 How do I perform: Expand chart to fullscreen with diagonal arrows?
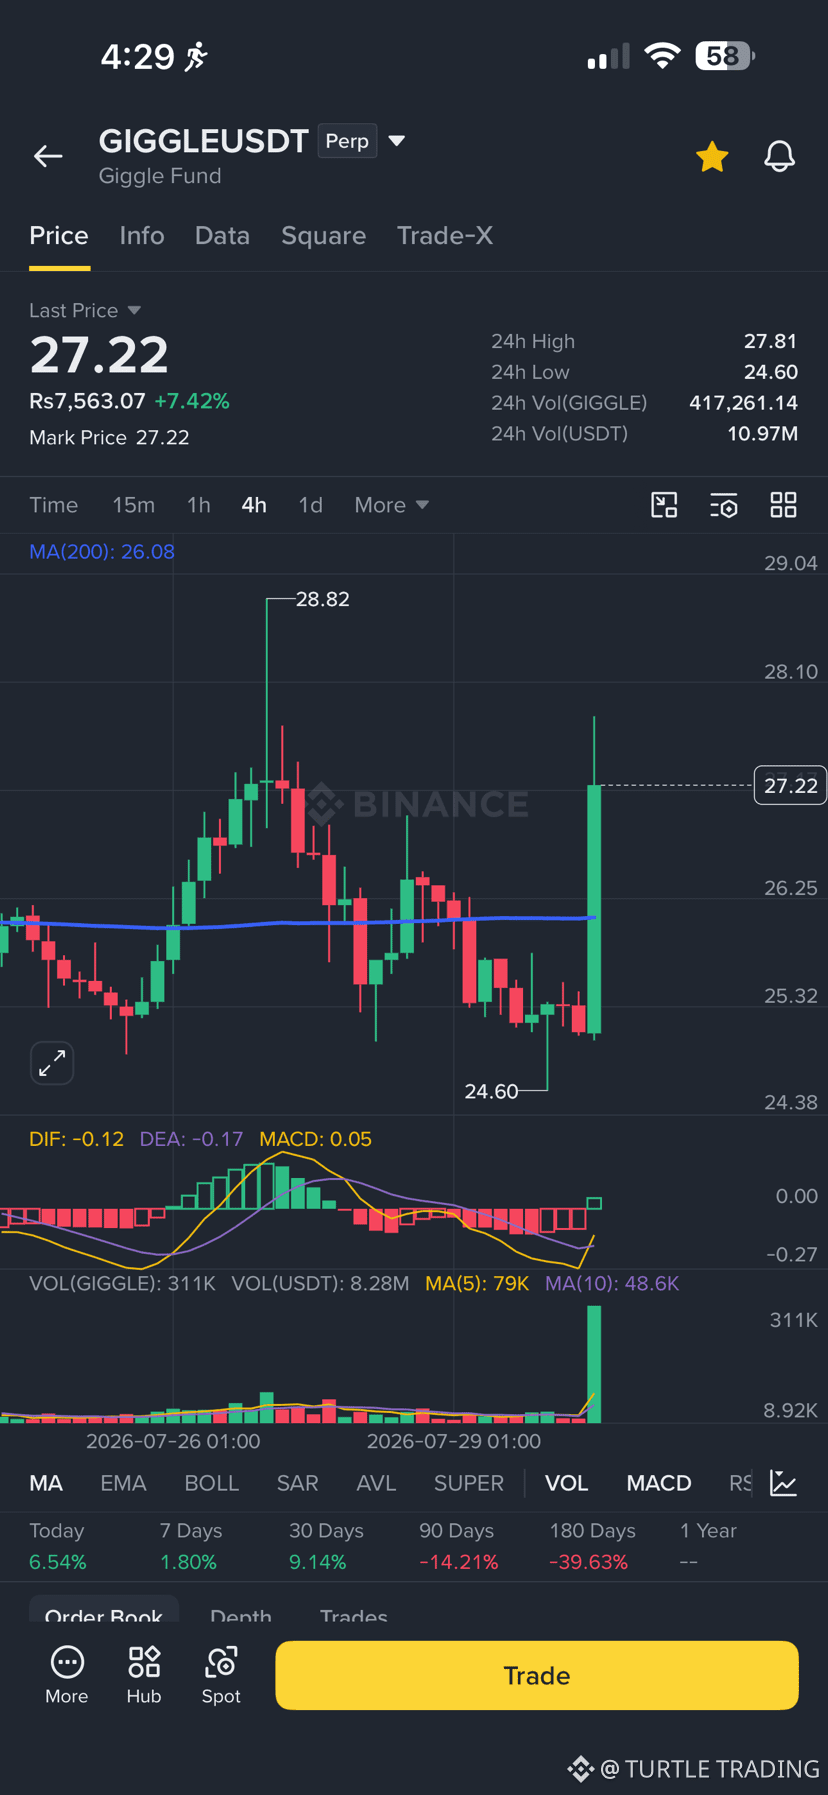(x=52, y=1063)
